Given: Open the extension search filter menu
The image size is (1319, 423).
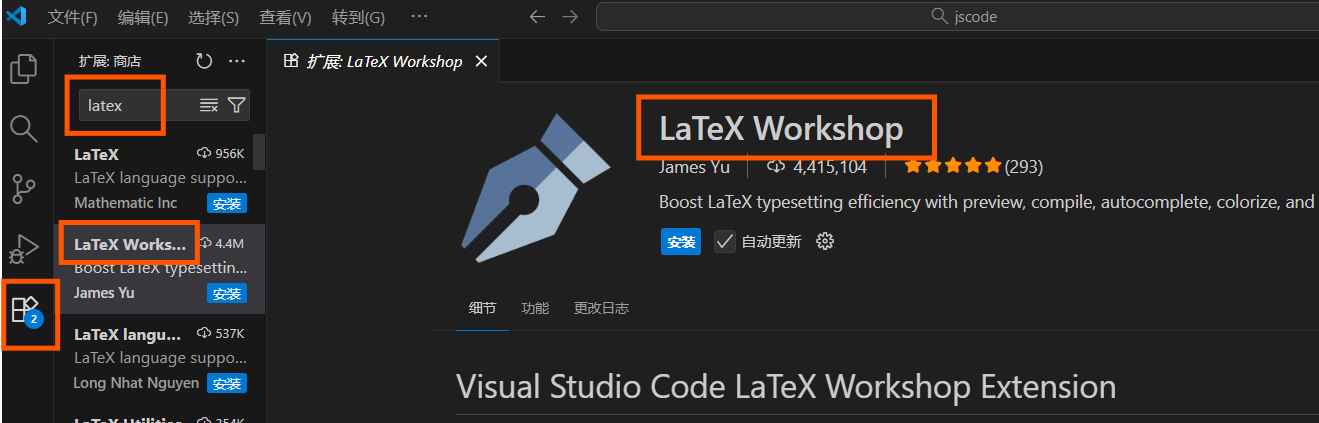Looking at the screenshot, I should [236, 105].
